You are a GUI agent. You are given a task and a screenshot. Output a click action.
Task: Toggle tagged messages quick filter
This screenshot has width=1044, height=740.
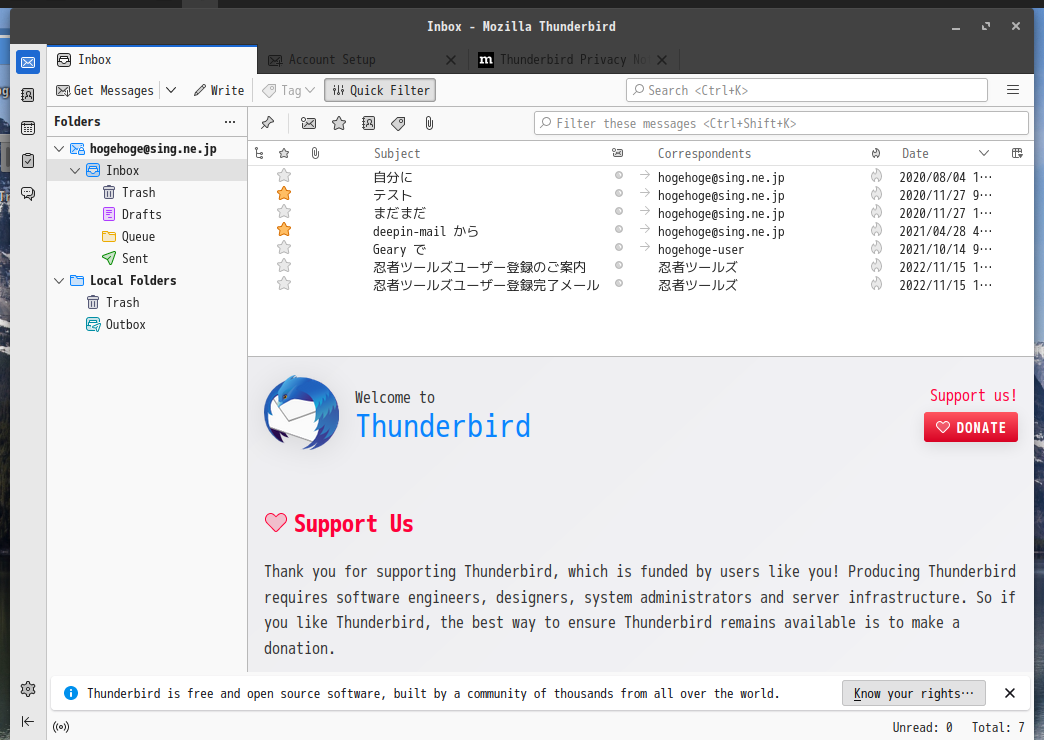(398, 123)
